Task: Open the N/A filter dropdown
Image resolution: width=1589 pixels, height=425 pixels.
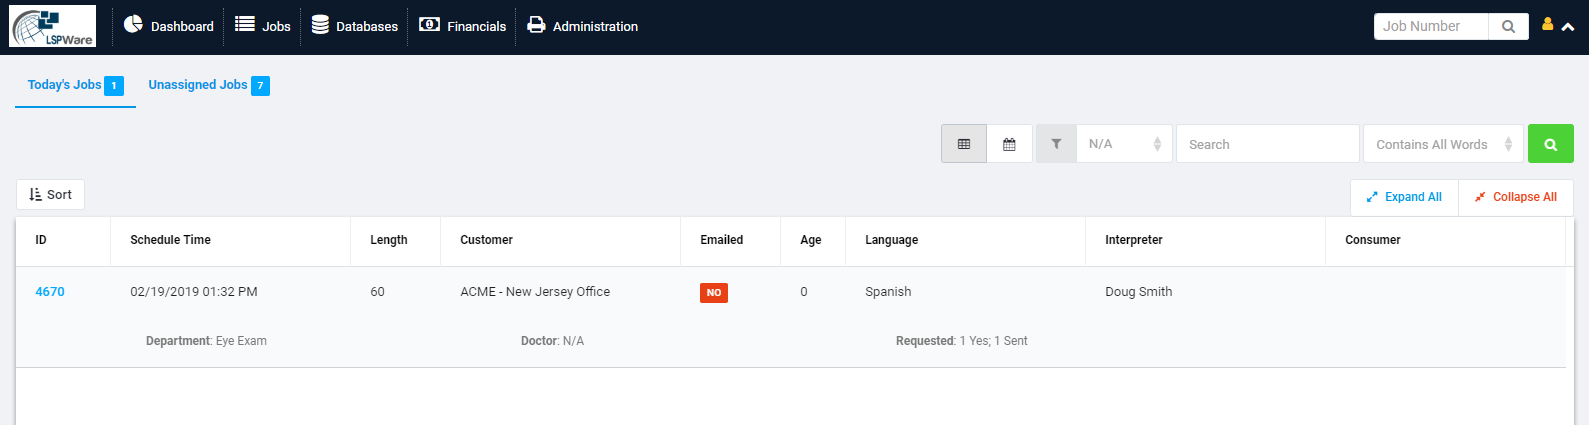Action: (x=1124, y=144)
